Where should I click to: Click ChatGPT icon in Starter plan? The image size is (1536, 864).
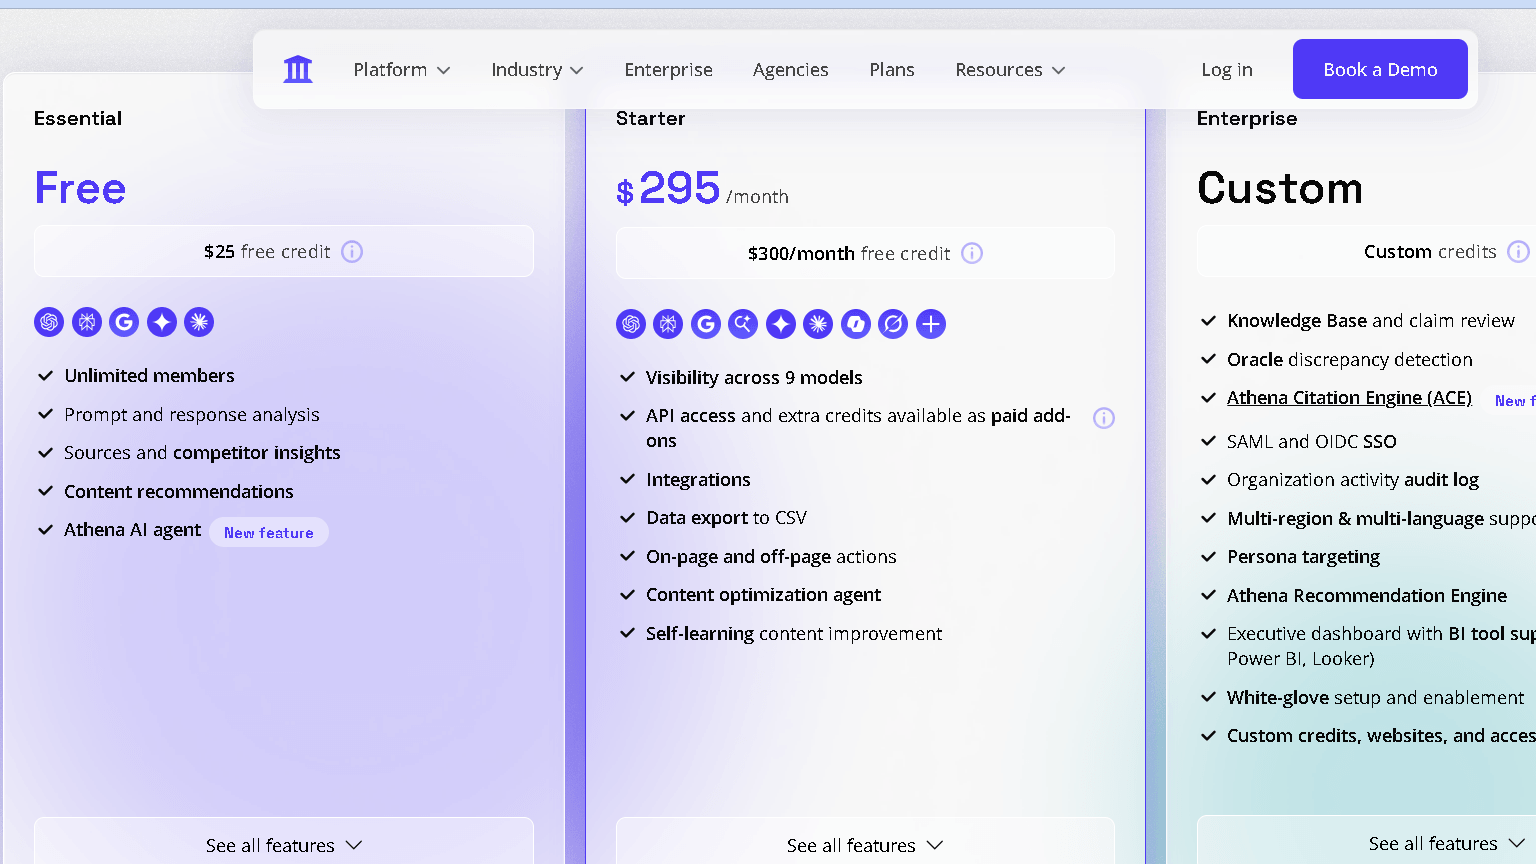(631, 324)
